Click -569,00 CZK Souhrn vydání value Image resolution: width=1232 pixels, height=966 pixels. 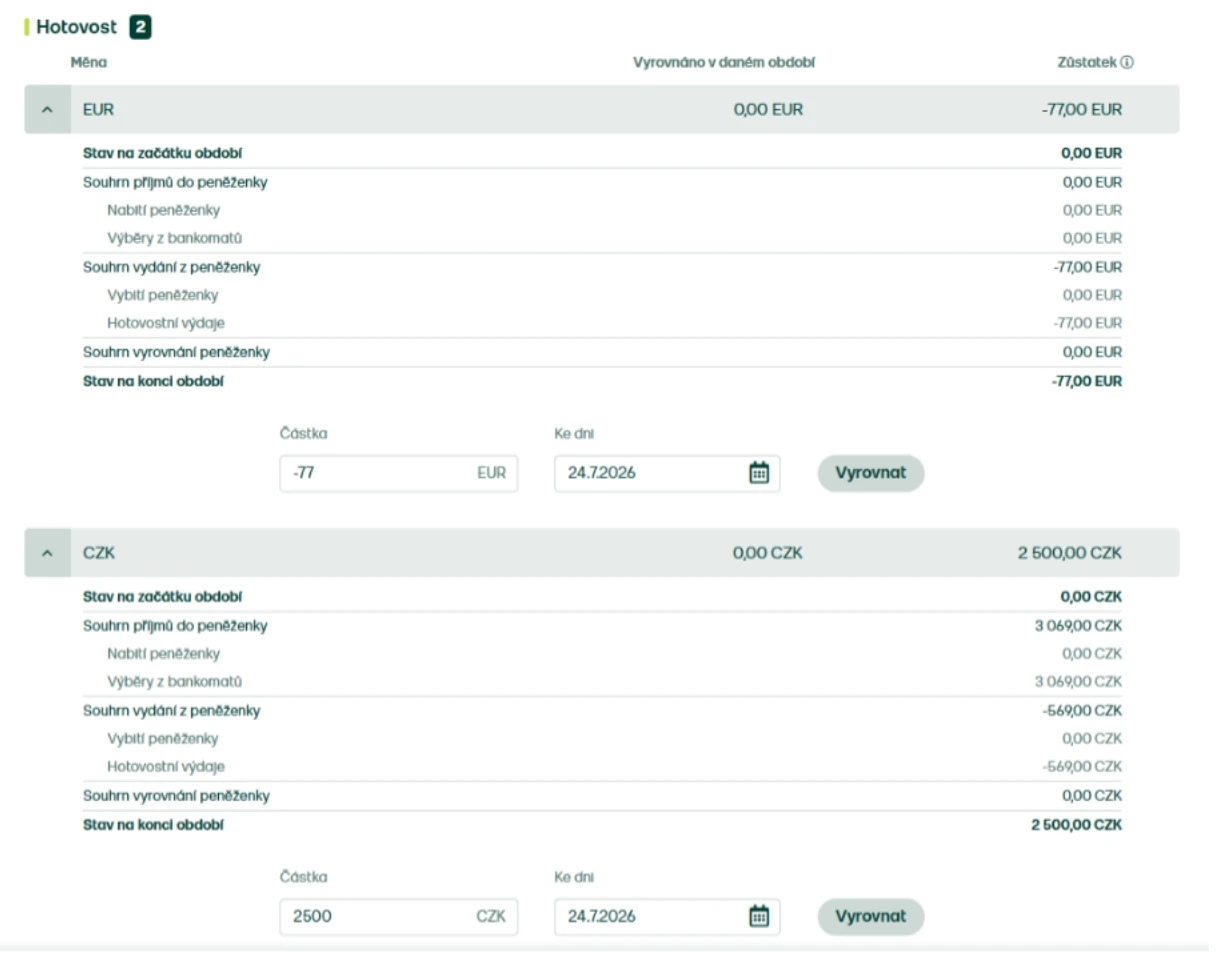[1082, 711]
